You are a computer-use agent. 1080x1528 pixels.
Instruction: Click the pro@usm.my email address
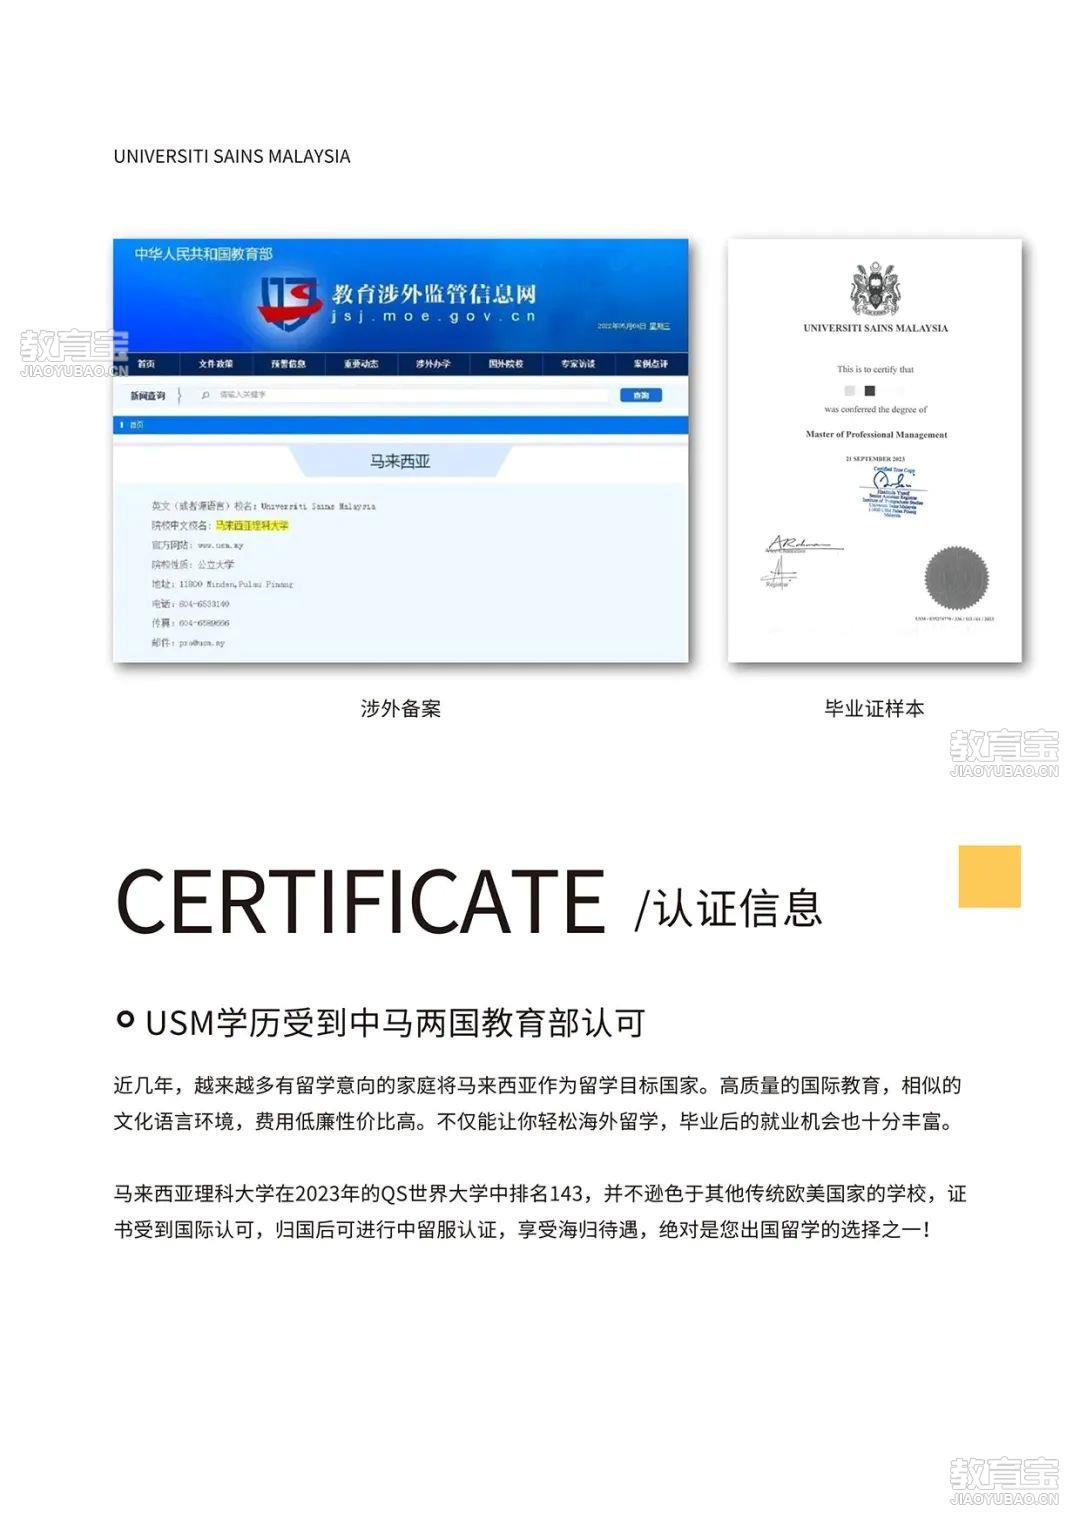pos(202,643)
